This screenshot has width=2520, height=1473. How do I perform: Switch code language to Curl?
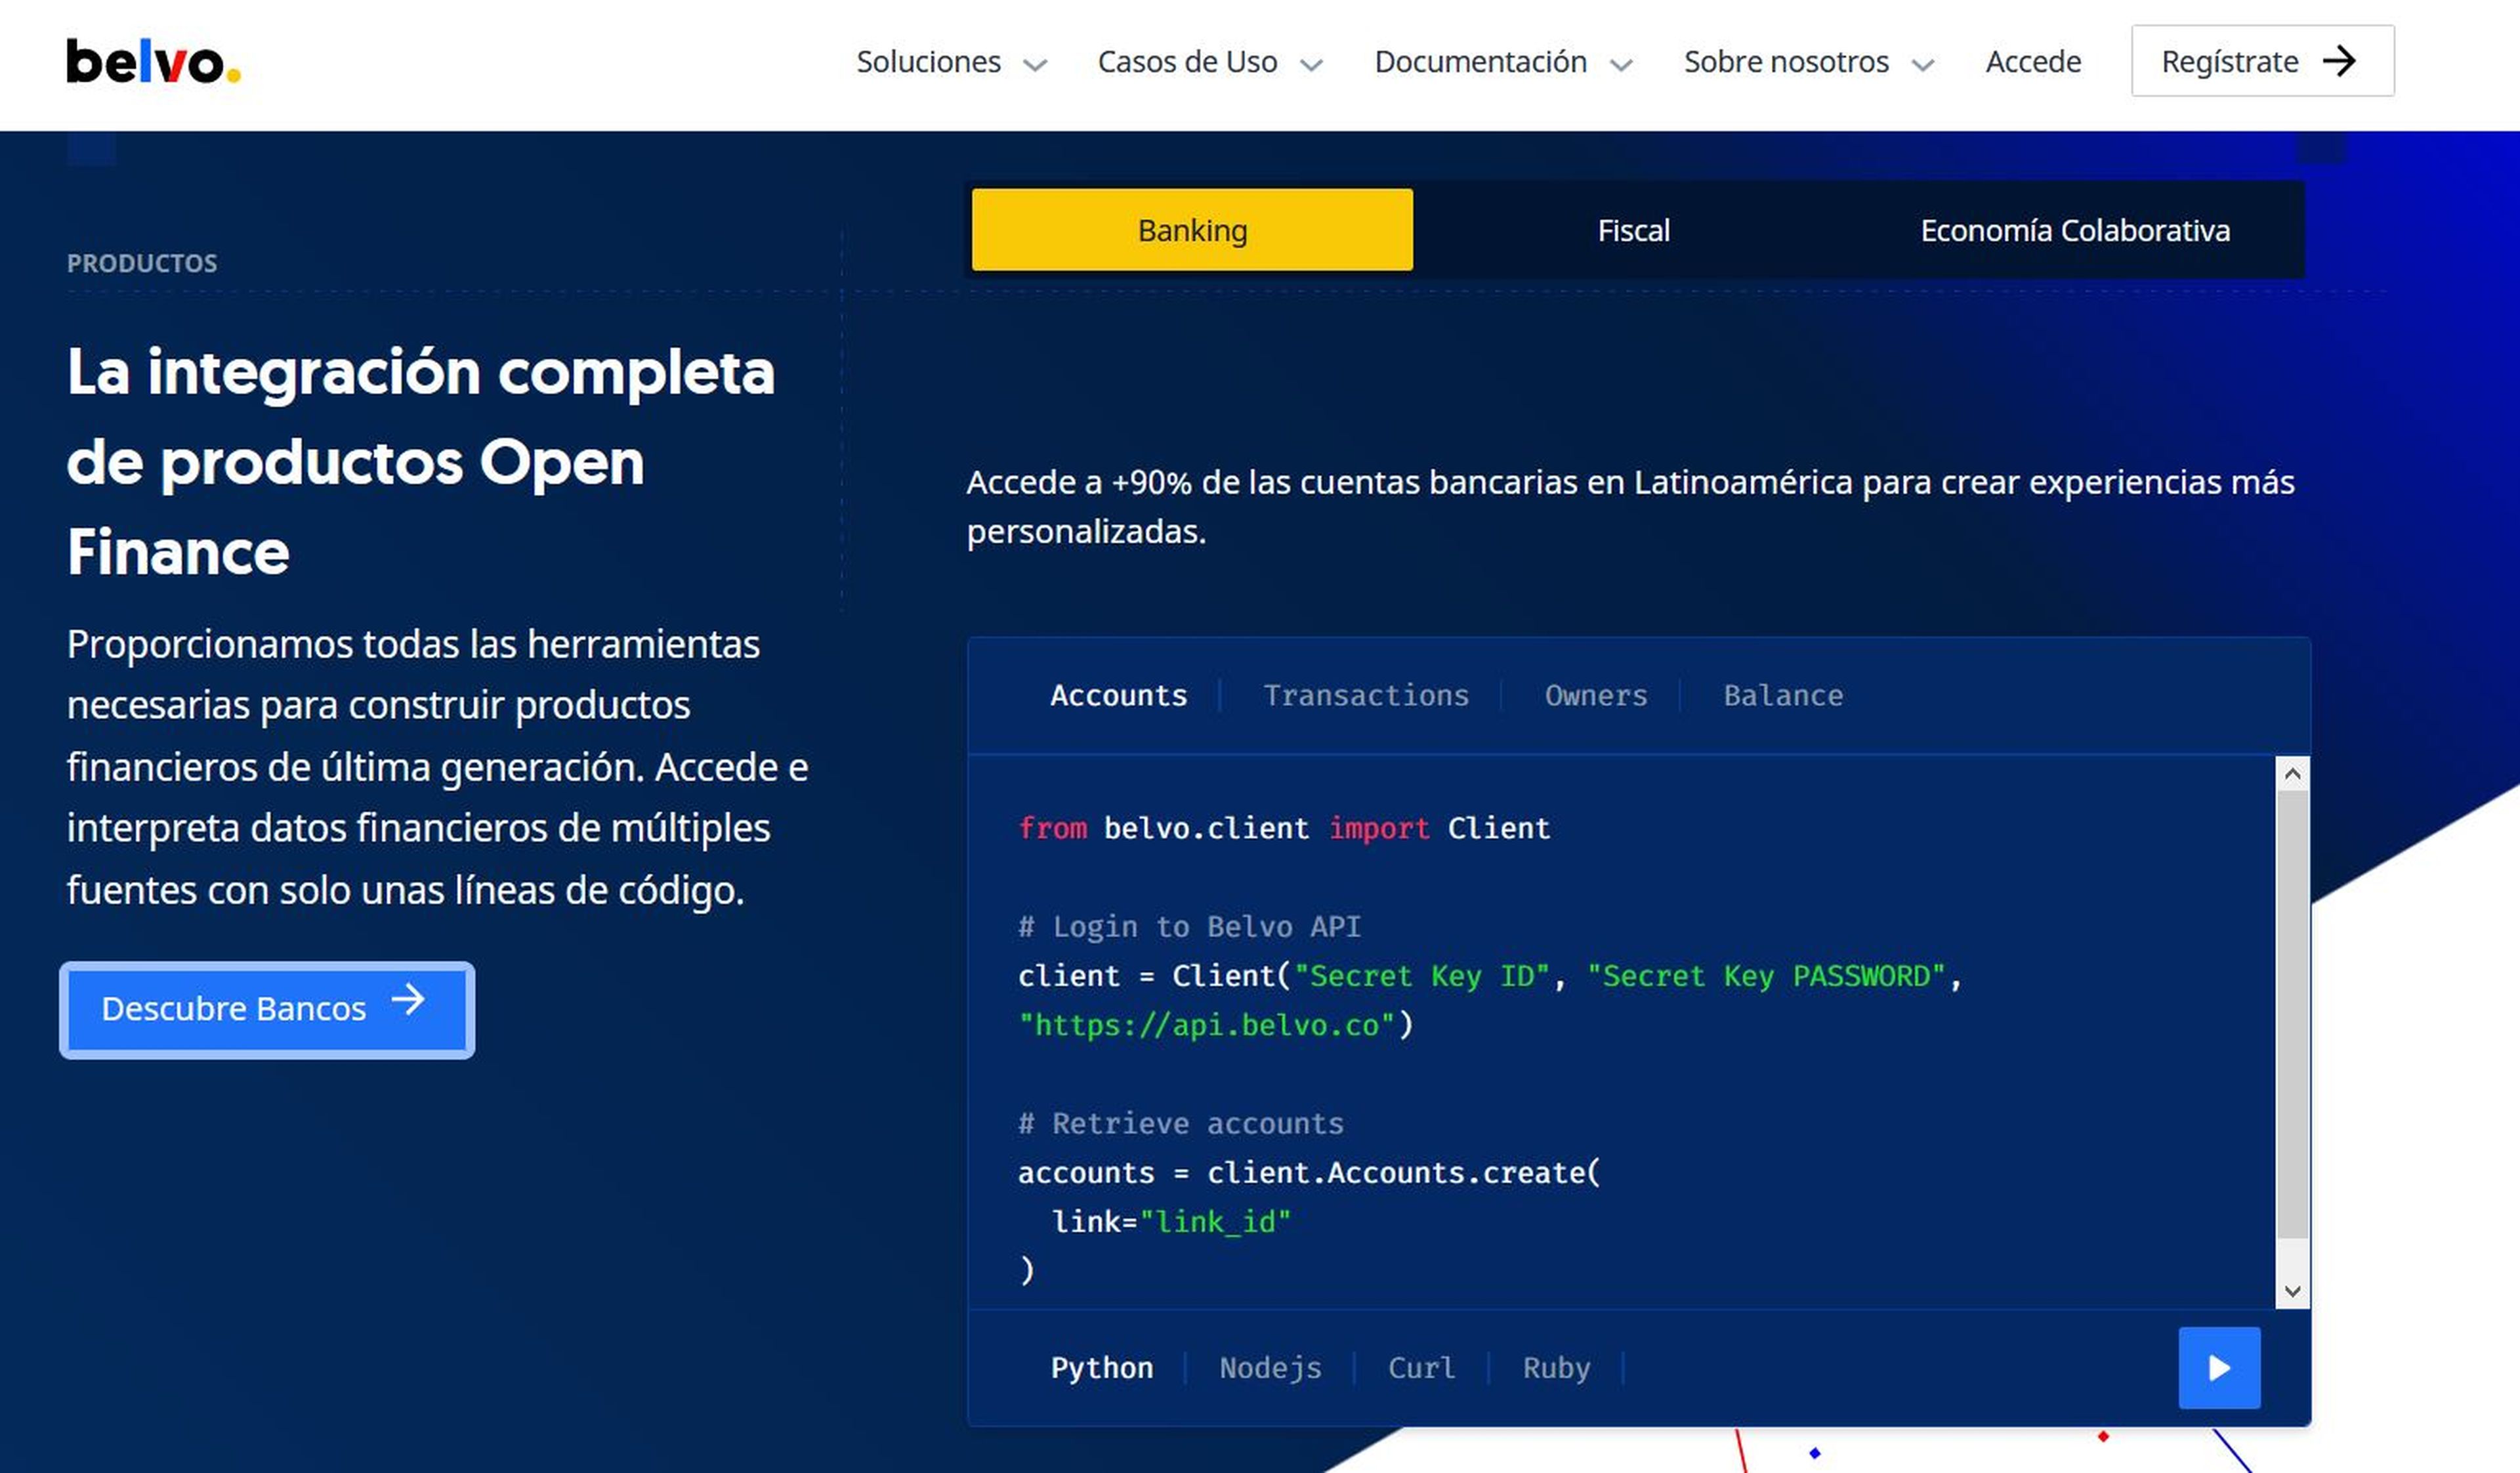[x=1420, y=1367]
